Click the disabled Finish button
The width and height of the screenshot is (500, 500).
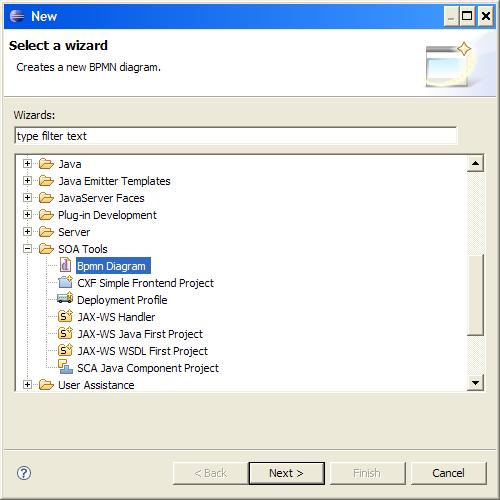[x=367, y=473]
